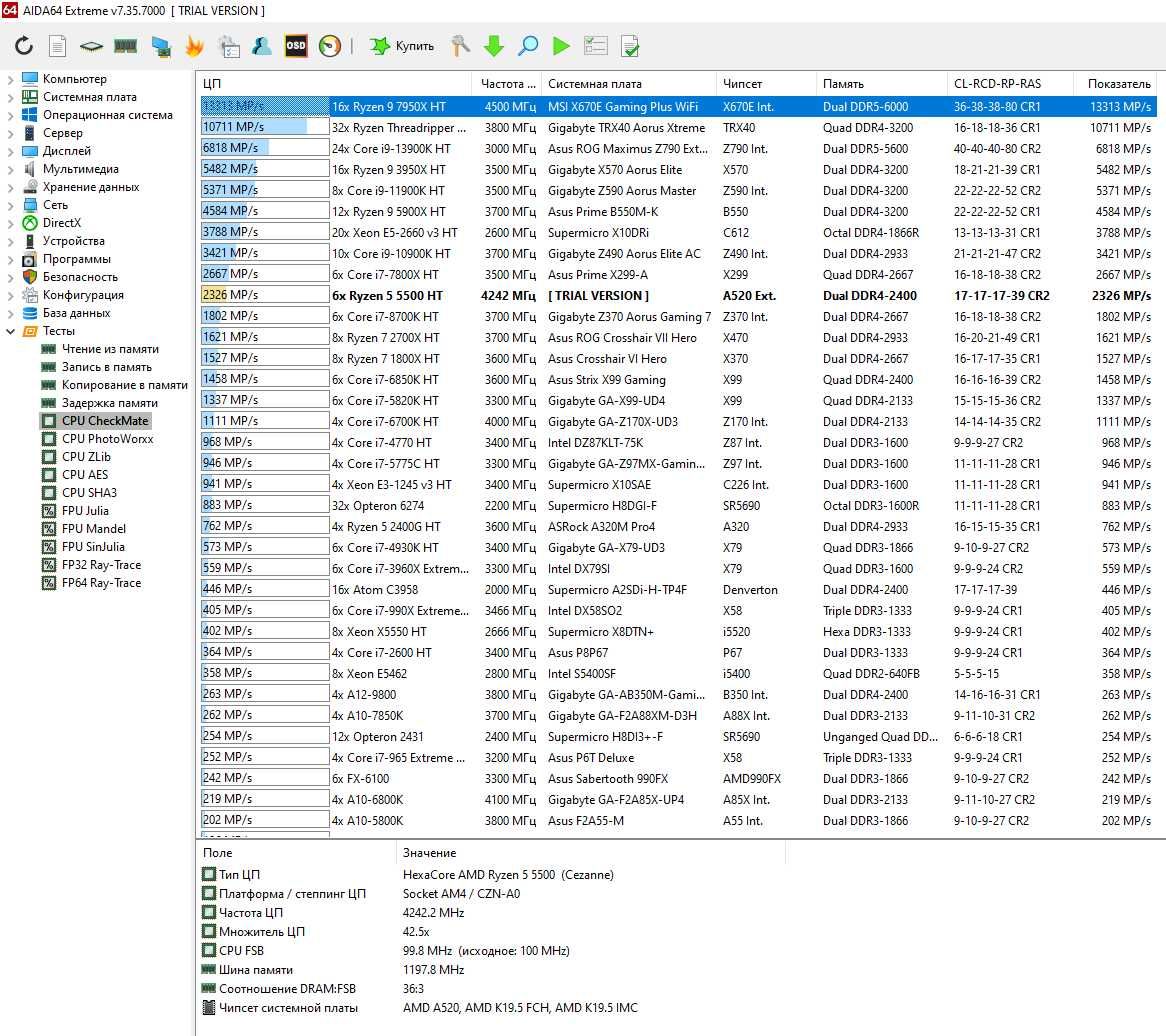Select the FPU Mandel test
The height and width of the screenshot is (1036, 1166).
[x=94, y=529]
